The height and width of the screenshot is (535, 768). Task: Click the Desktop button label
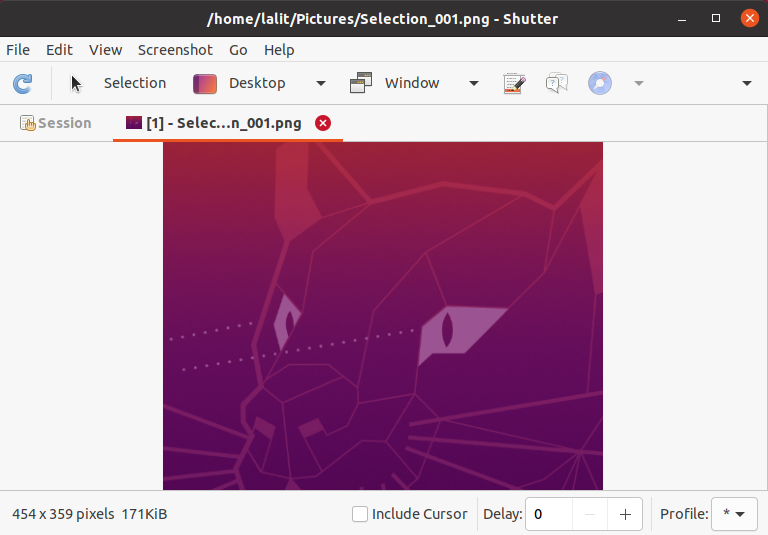pyautogui.click(x=257, y=83)
